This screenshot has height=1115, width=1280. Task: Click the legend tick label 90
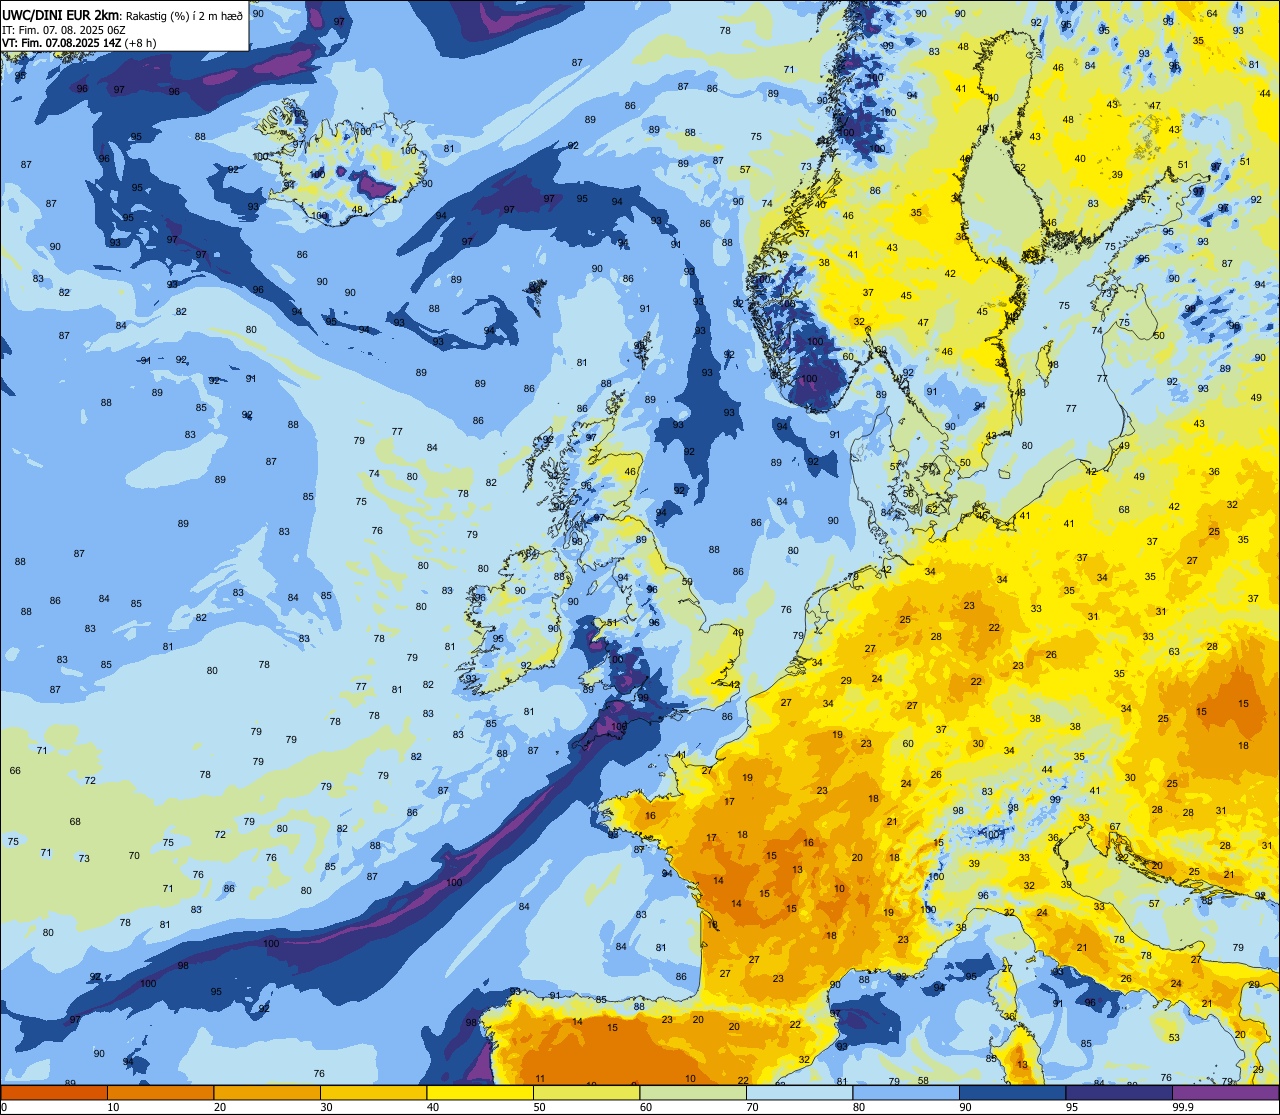pyautogui.click(x=965, y=1107)
